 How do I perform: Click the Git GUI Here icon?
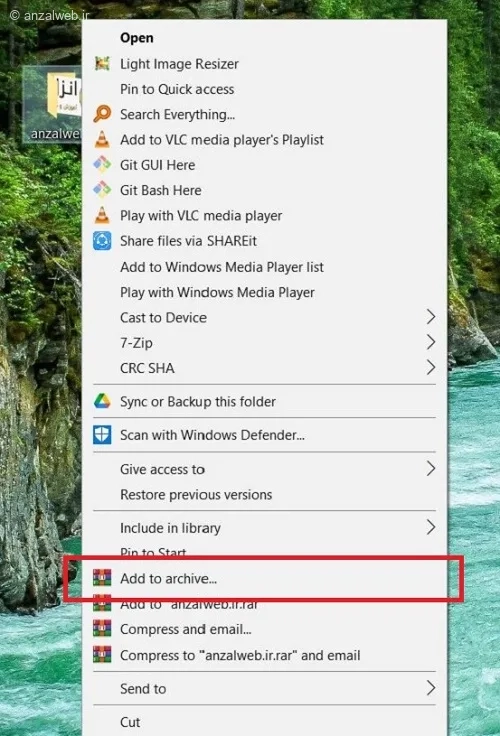pyautogui.click(x=102, y=165)
